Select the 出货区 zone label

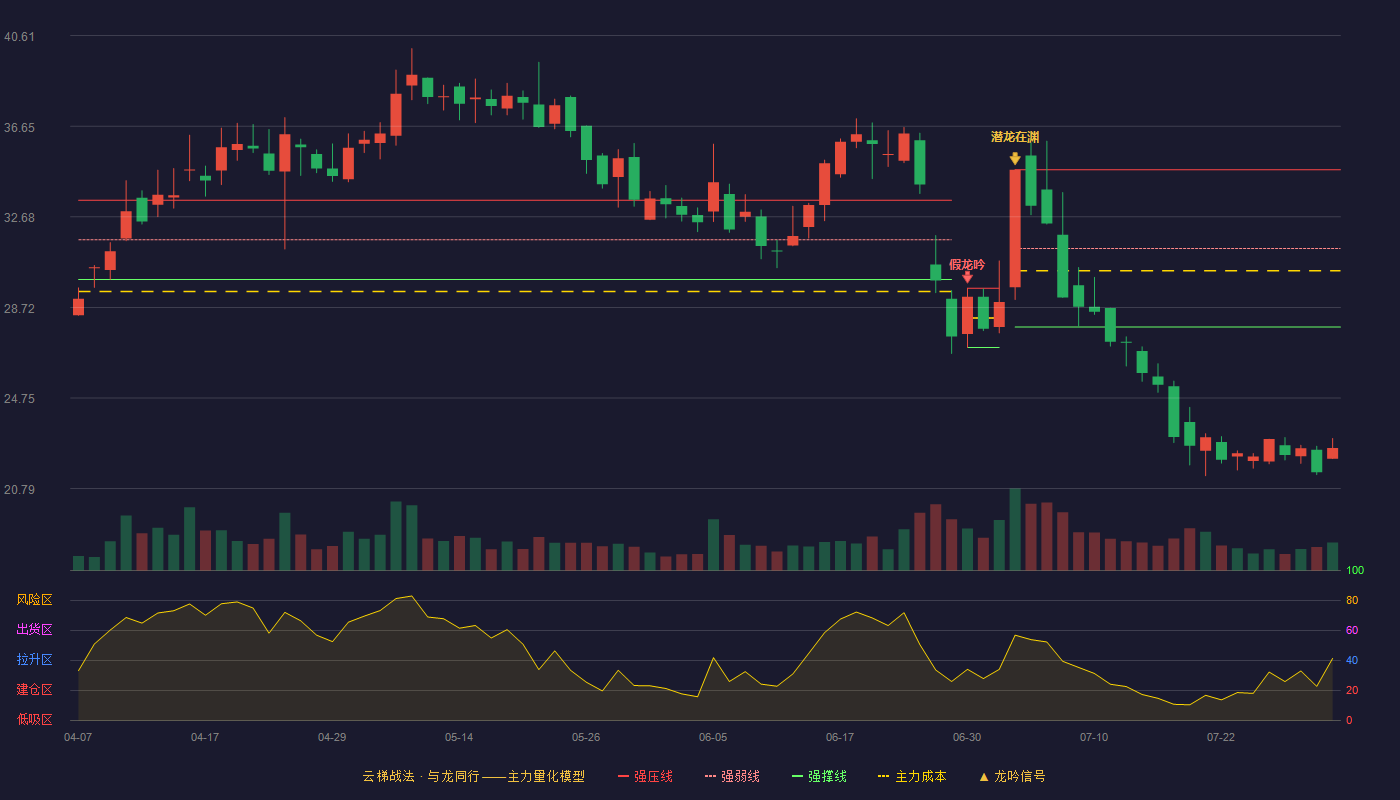pyautogui.click(x=34, y=630)
